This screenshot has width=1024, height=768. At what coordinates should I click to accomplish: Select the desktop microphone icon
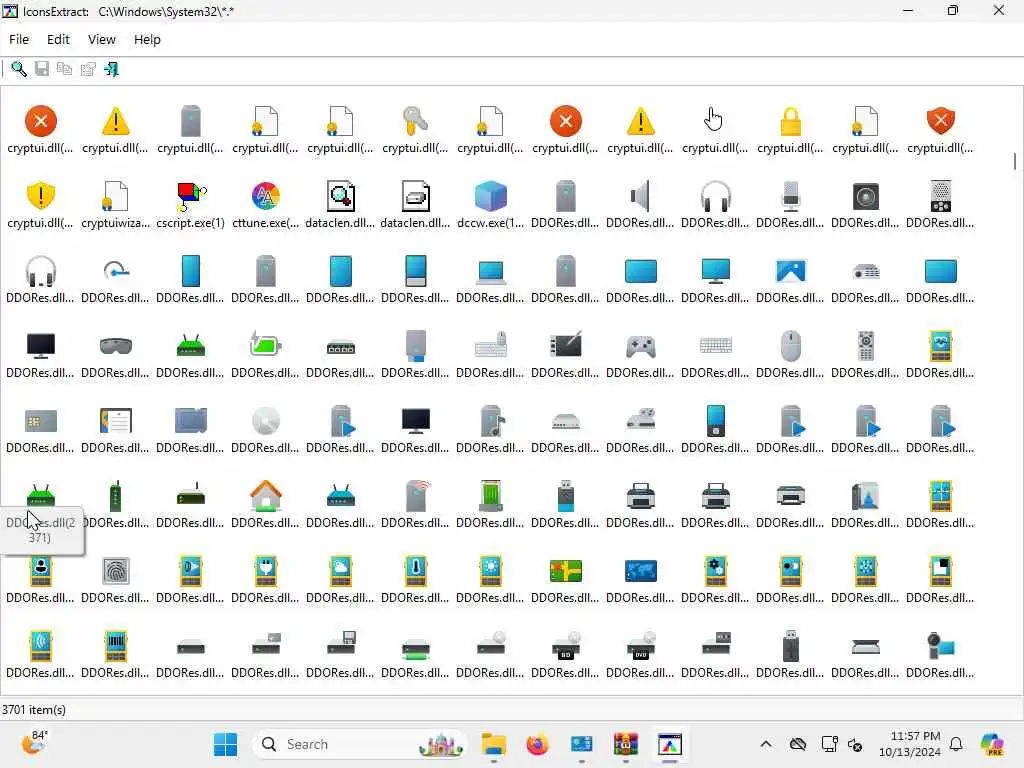tap(790, 196)
